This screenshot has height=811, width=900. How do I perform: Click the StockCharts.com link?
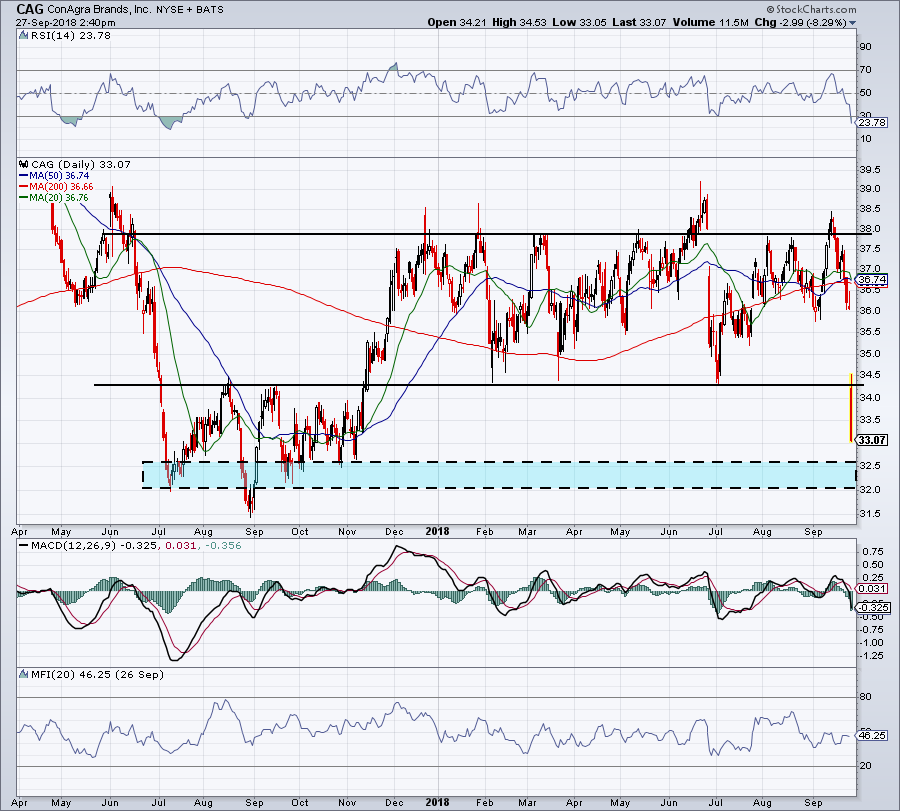[816, 10]
